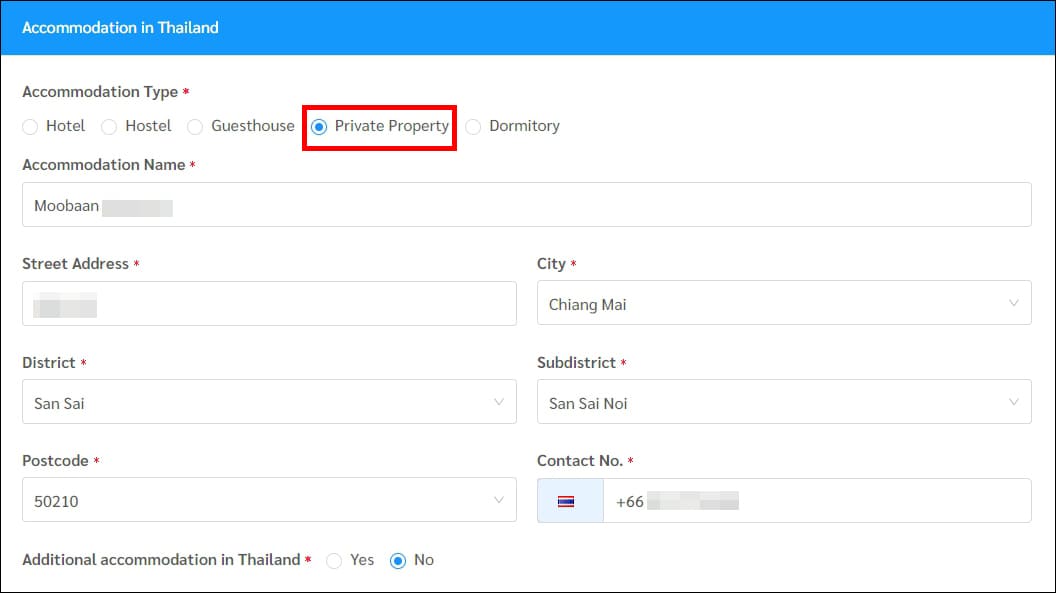
Task: Open the City dropdown showing Chiang Mai
Action: click(x=784, y=303)
